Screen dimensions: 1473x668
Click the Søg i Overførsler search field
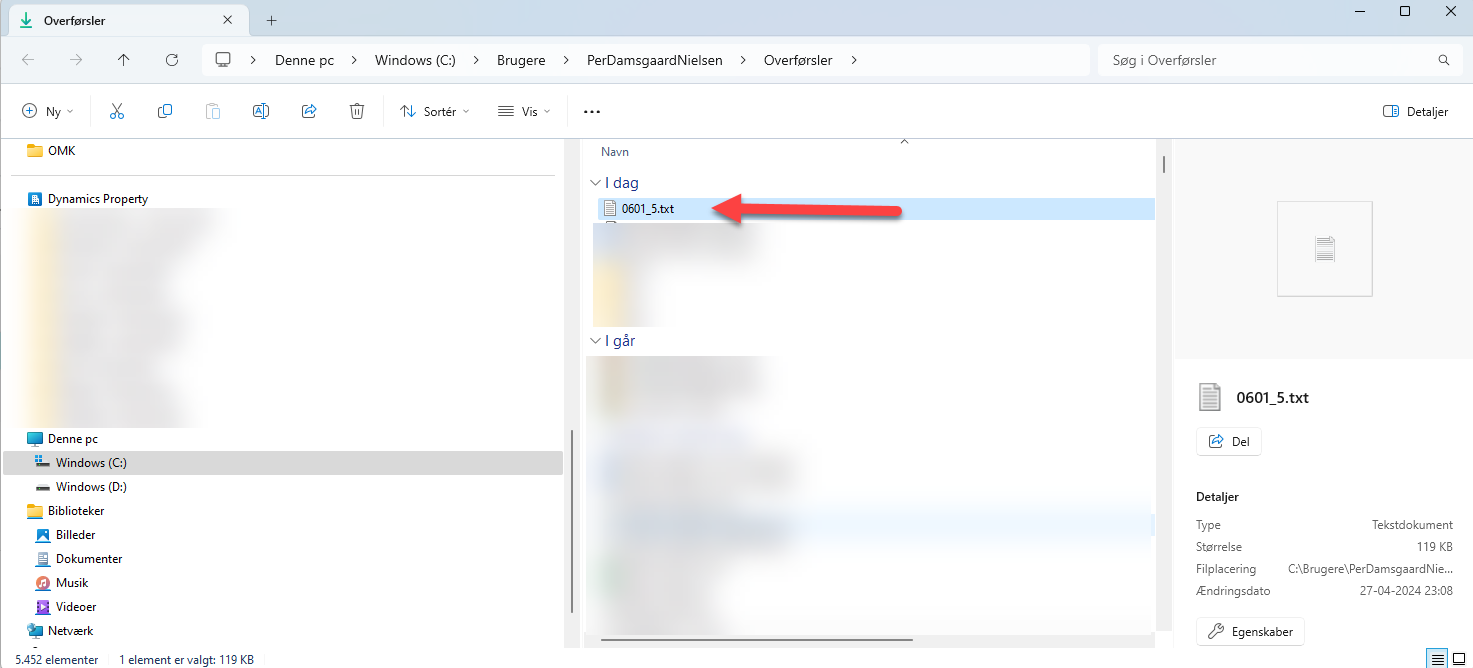pyautogui.click(x=1270, y=60)
